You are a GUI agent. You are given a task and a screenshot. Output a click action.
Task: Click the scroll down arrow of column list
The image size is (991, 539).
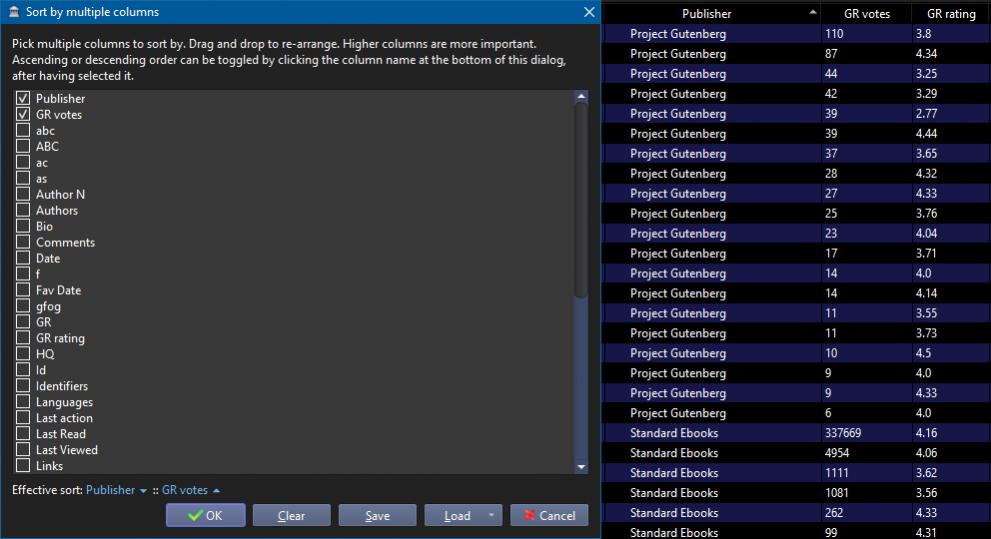click(x=581, y=467)
